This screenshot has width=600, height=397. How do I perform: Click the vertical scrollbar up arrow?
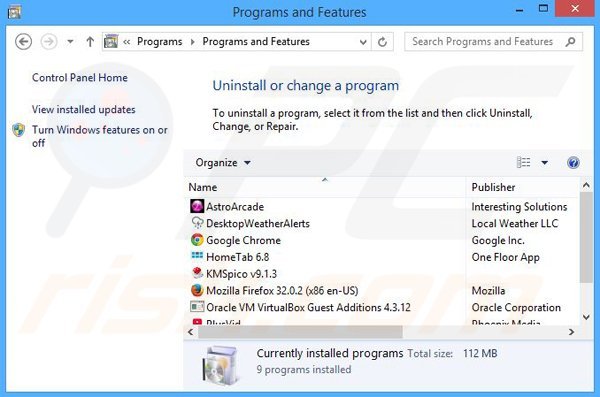pyautogui.click(x=586, y=185)
